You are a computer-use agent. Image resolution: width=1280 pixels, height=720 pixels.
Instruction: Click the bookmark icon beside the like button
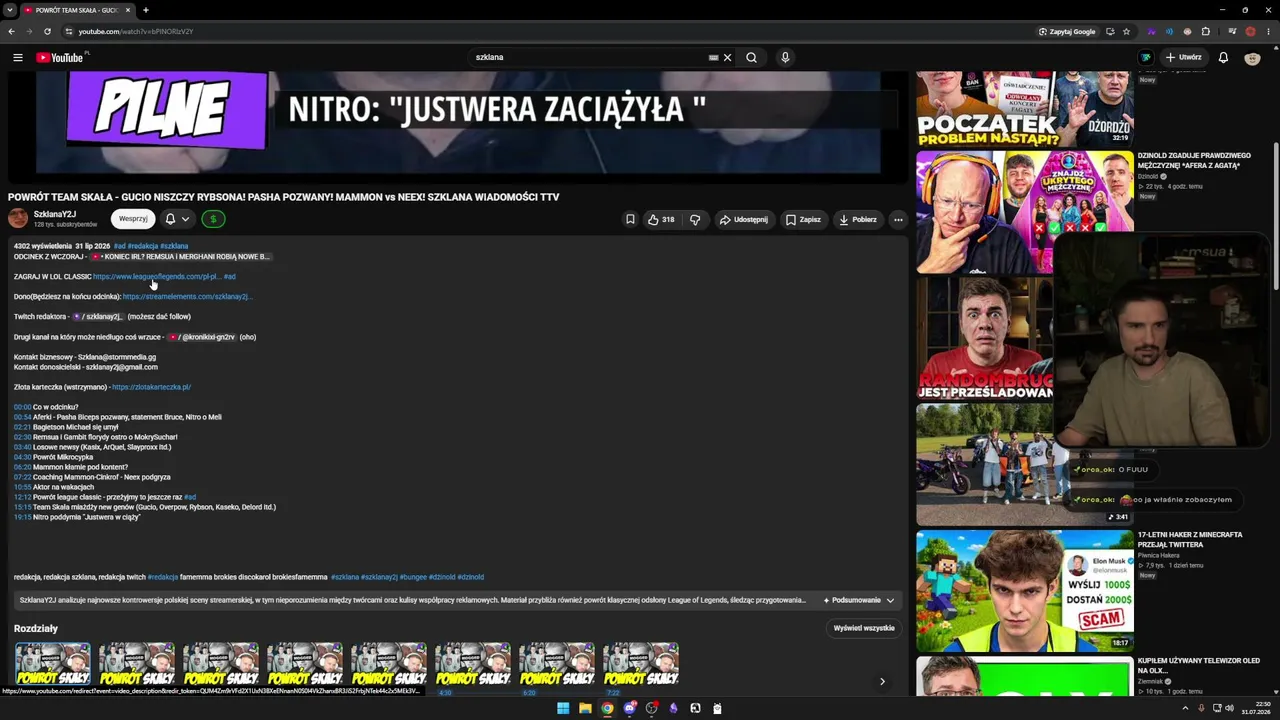click(x=630, y=219)
